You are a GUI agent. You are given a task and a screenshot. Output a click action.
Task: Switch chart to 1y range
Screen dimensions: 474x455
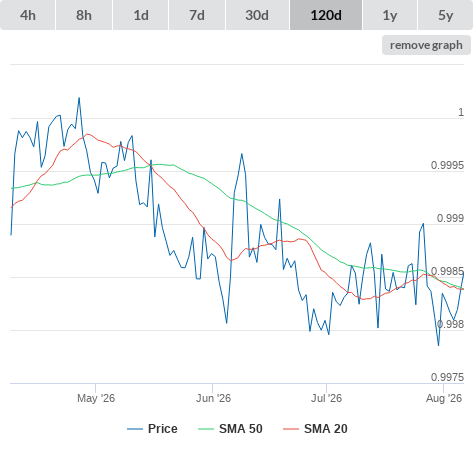pos(390,15)
